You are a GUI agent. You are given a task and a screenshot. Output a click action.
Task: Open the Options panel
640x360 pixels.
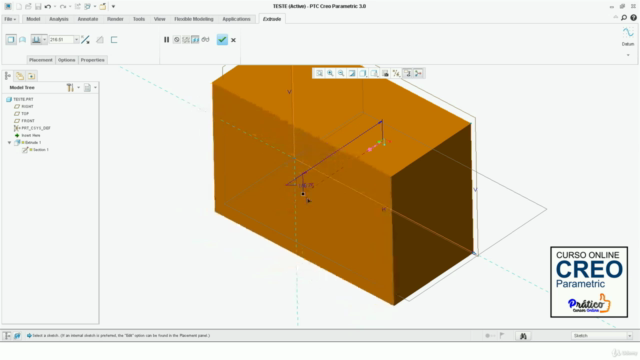pyautogui.click(x=67, y=60)
